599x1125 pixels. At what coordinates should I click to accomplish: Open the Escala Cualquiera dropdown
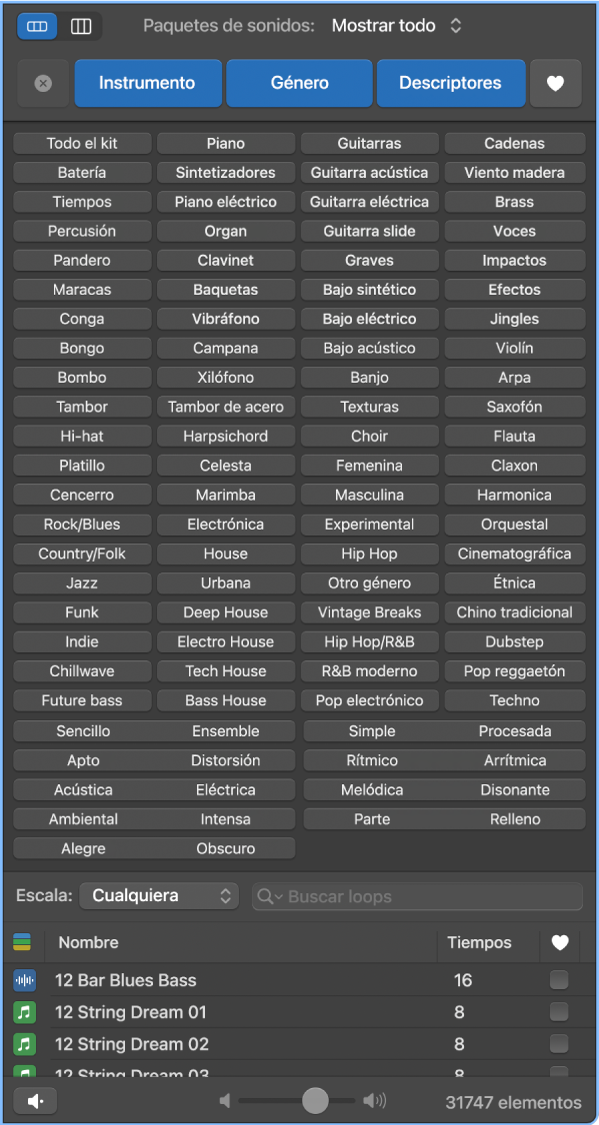pyautogui.click(x=158, y=896)
